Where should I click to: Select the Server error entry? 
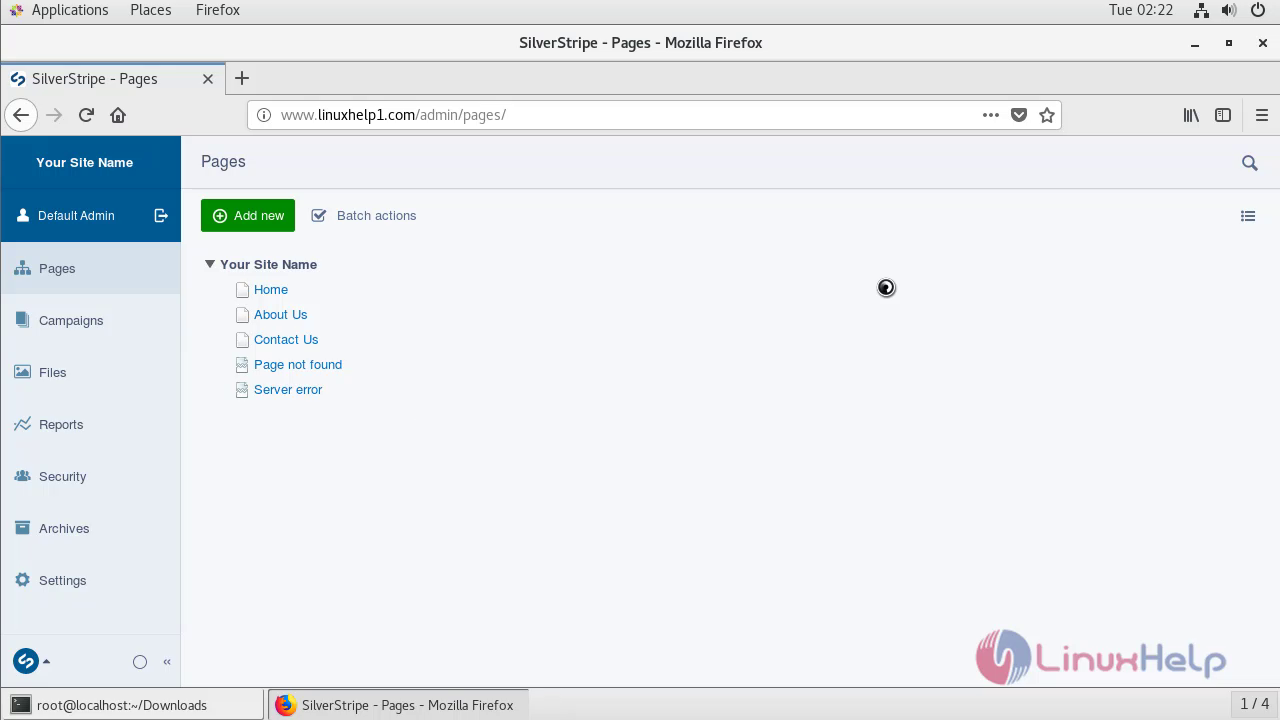tap(288, 389)
